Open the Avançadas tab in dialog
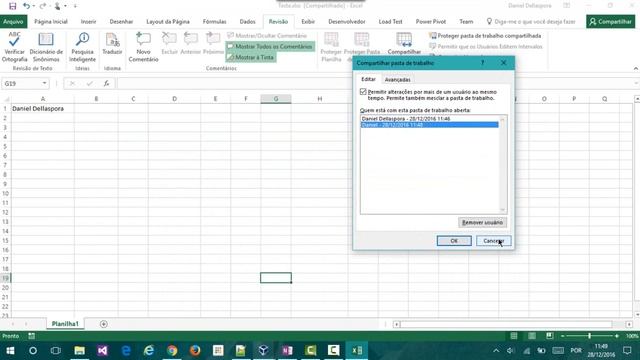The image size is (640, 360). (x=398, y=80)
